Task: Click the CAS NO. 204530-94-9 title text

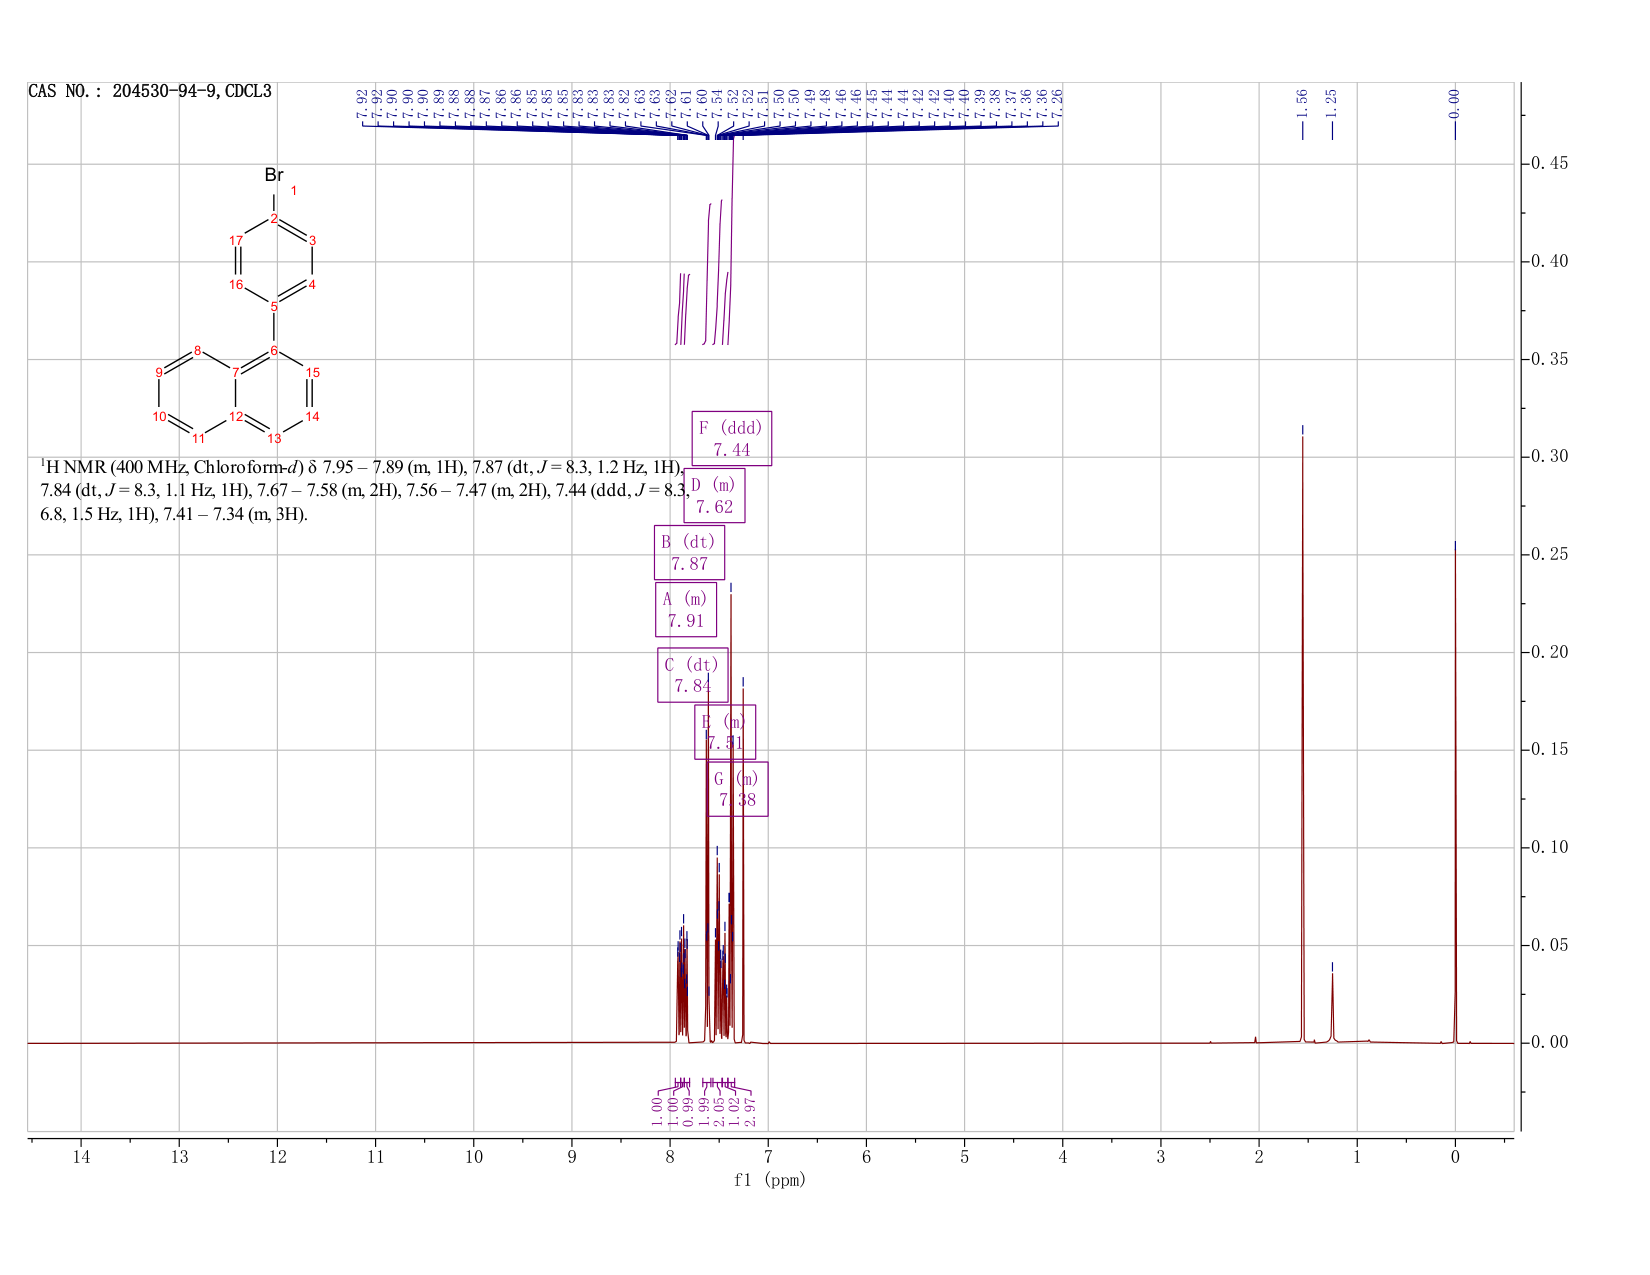Action: (x=150, y=92)
